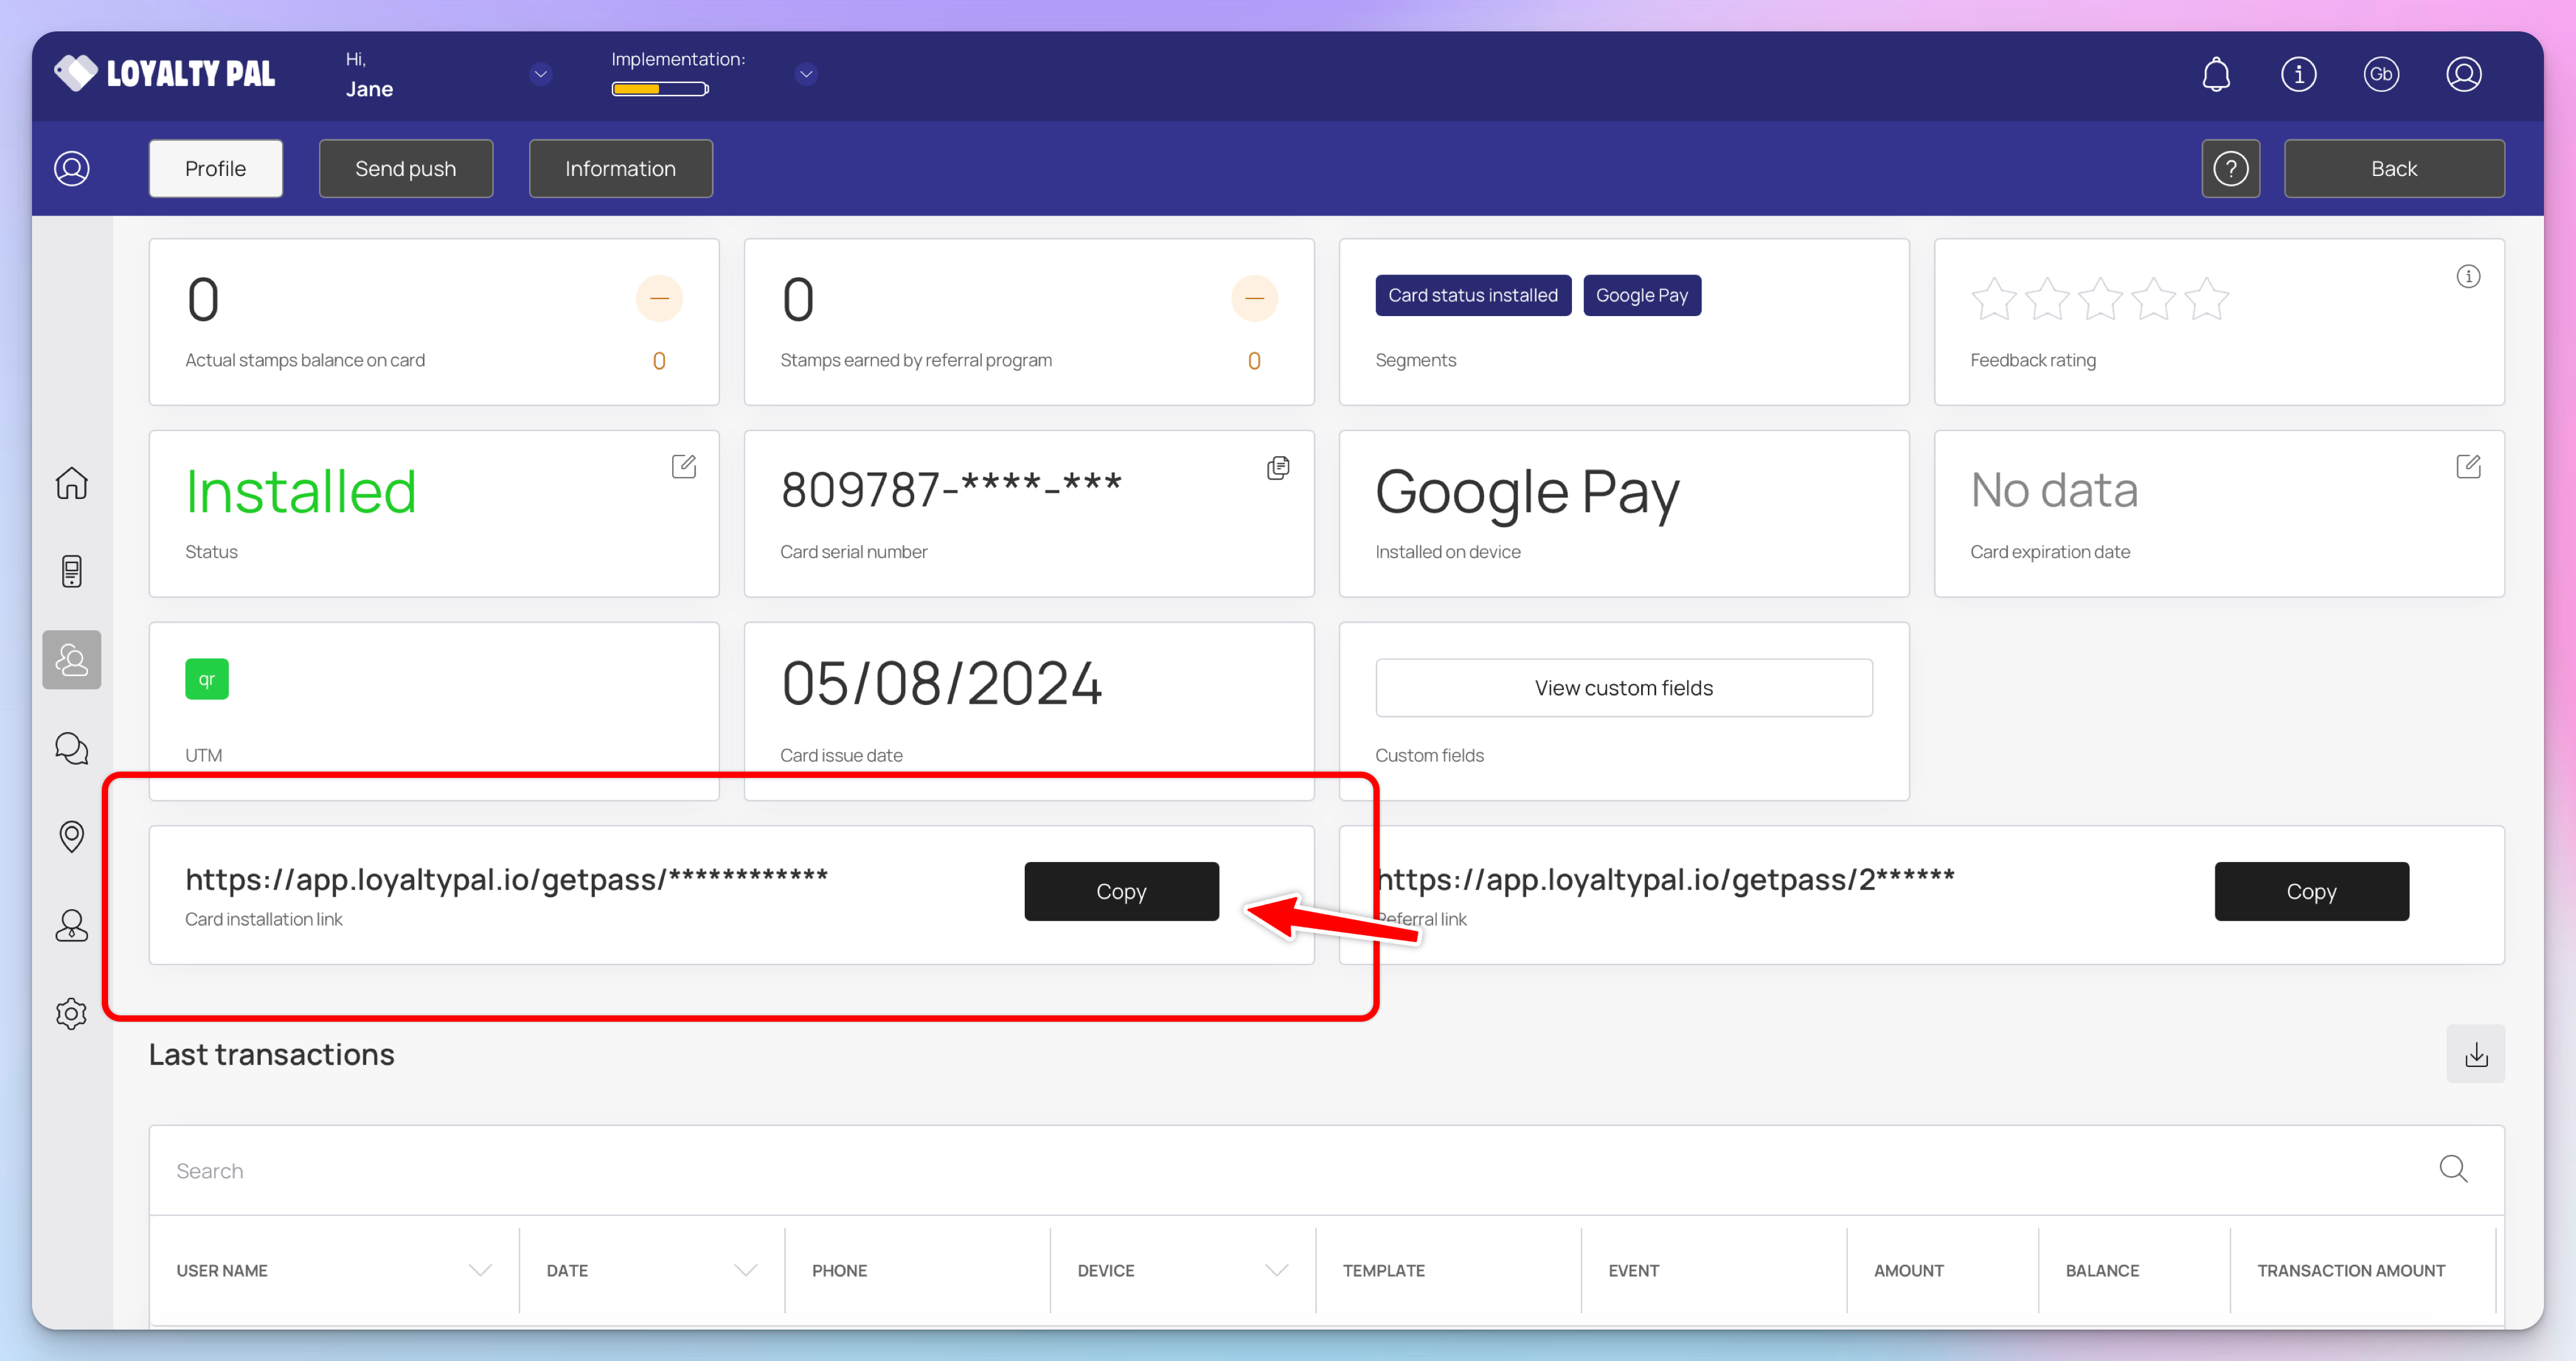Open settings gear in sidebar

pos(72,1013)
